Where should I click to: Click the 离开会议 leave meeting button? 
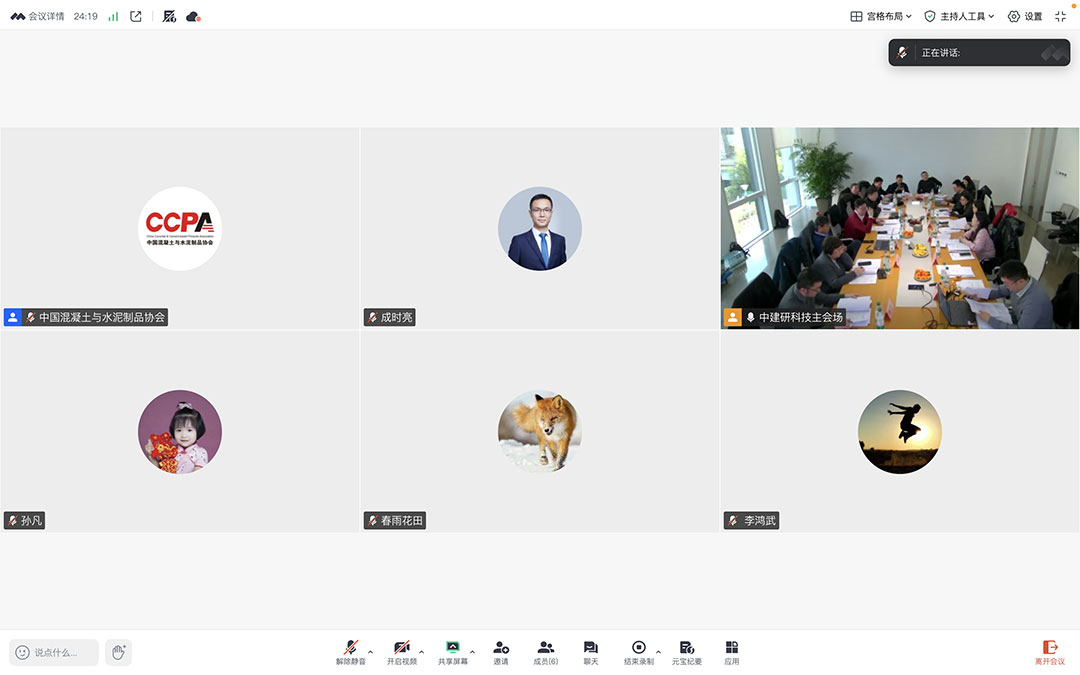[1050, 653]
